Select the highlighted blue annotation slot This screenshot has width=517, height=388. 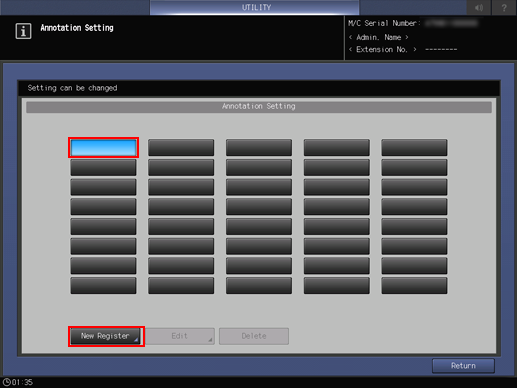[103, 147]
